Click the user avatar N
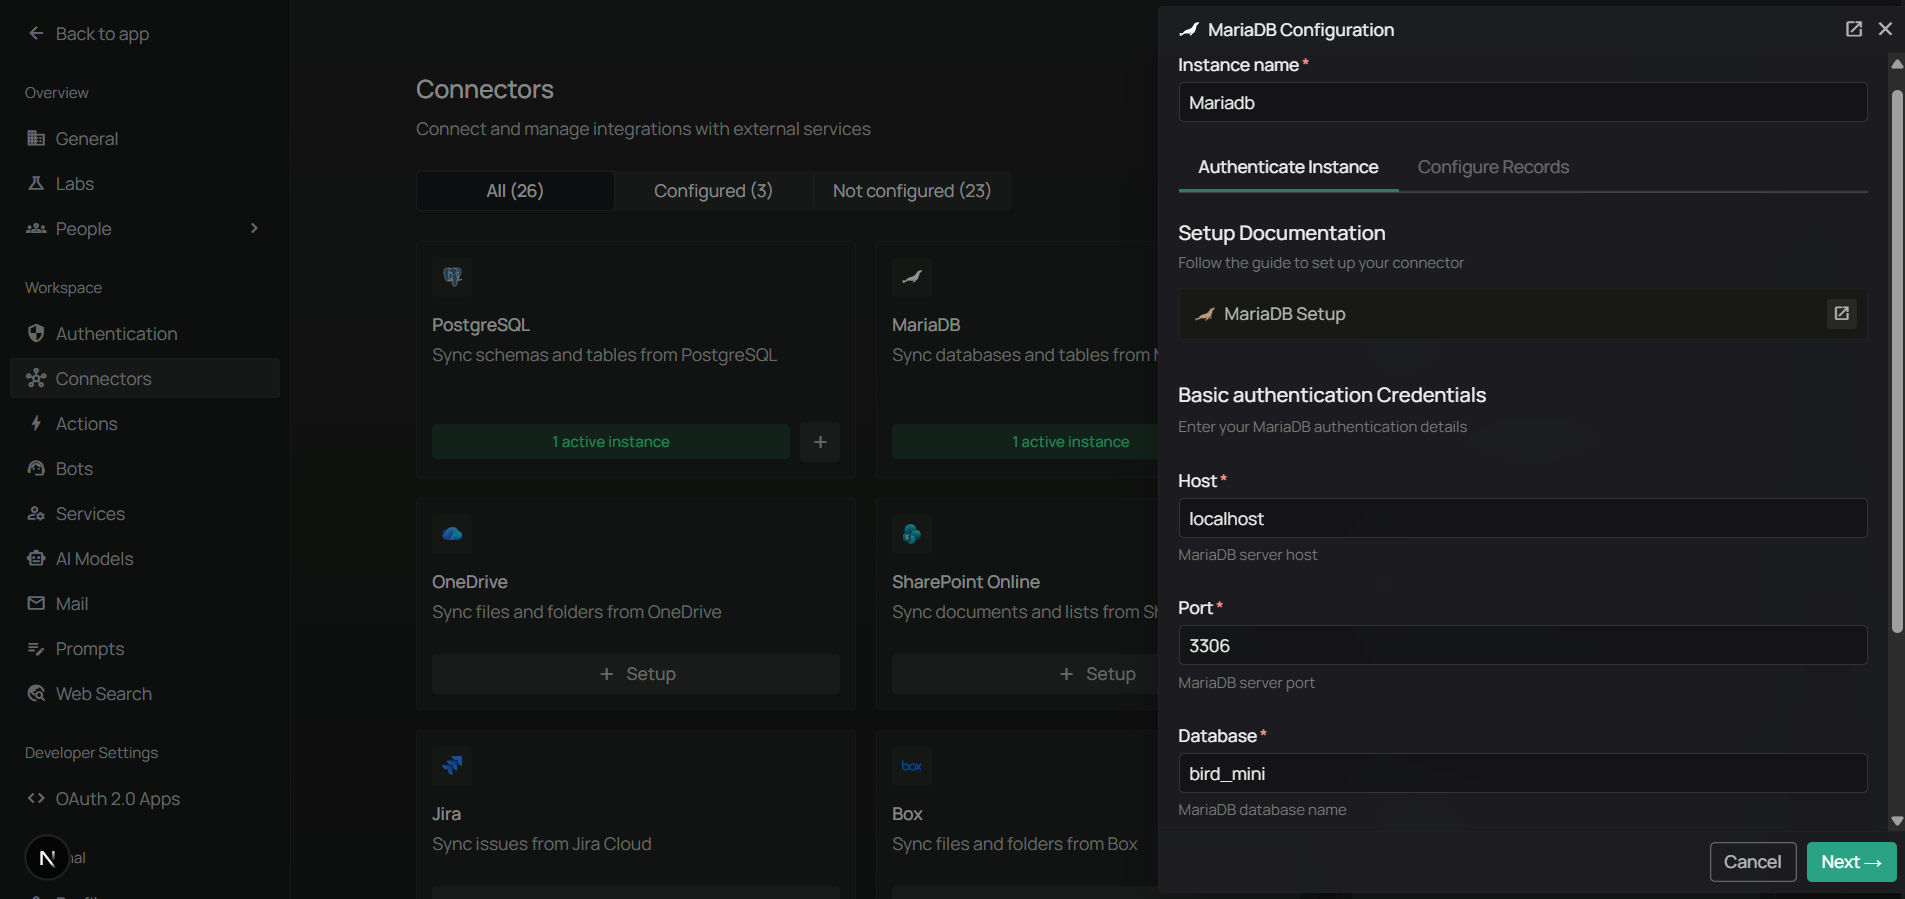Screen dimensions: 1905x899 [x=47, y=858]
